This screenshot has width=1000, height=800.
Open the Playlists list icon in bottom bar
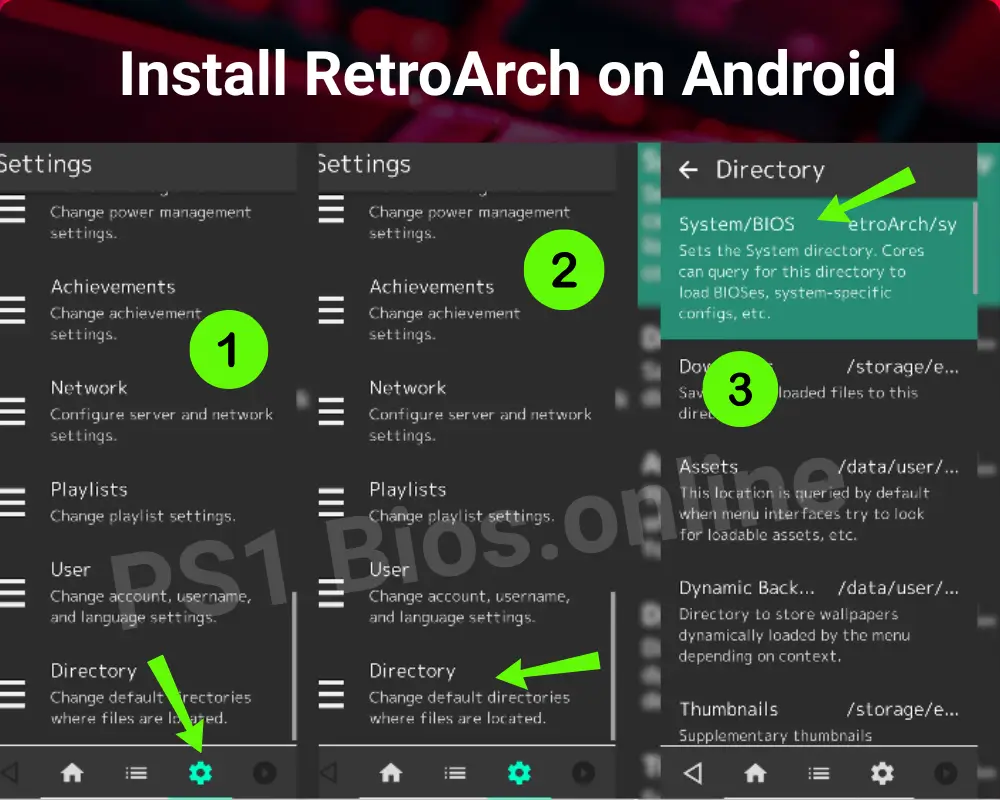(x=136, y=772)
